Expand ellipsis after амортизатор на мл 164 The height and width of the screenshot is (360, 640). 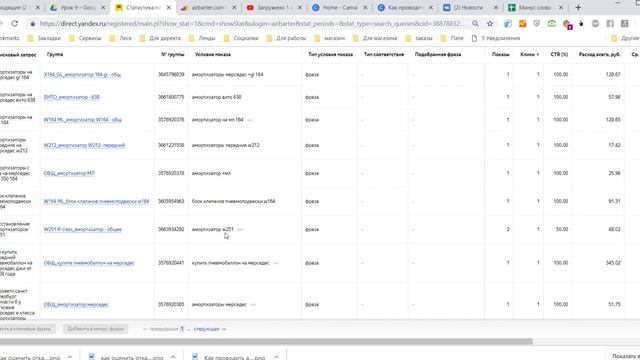tap(250, 120)
